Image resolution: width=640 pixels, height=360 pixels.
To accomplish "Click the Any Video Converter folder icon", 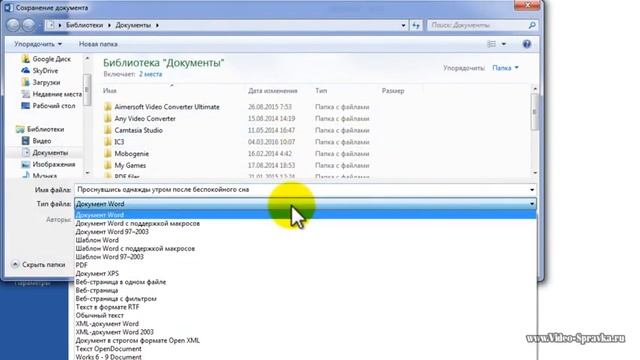I will point(108,119).
